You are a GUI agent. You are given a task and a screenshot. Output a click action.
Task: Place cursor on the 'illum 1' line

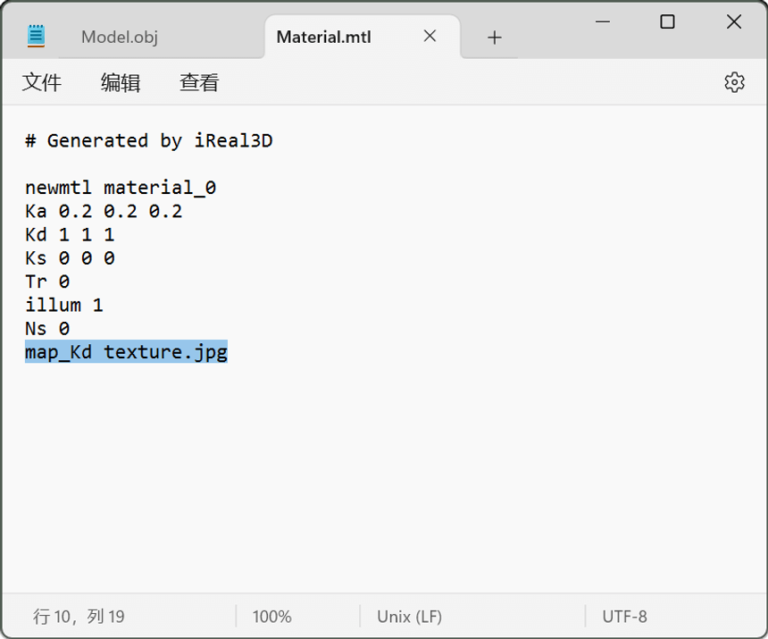pos(64,305)
